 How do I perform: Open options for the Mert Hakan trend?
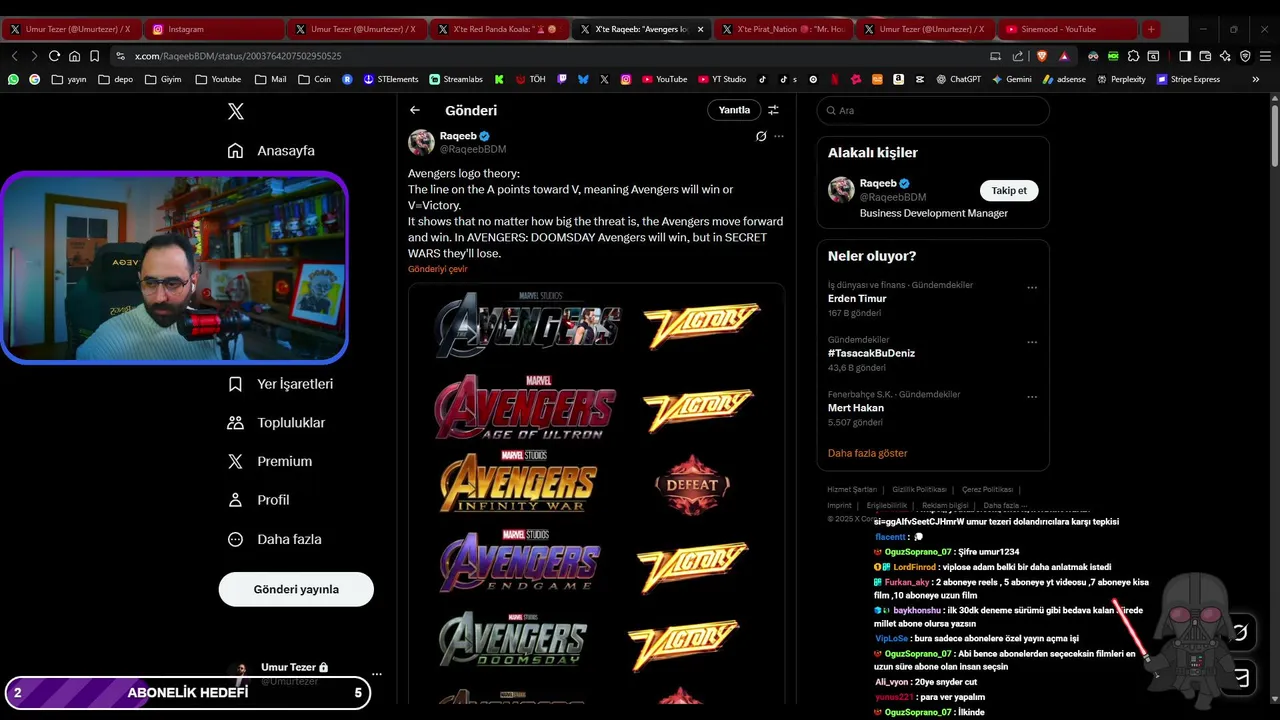point(1032,397)
